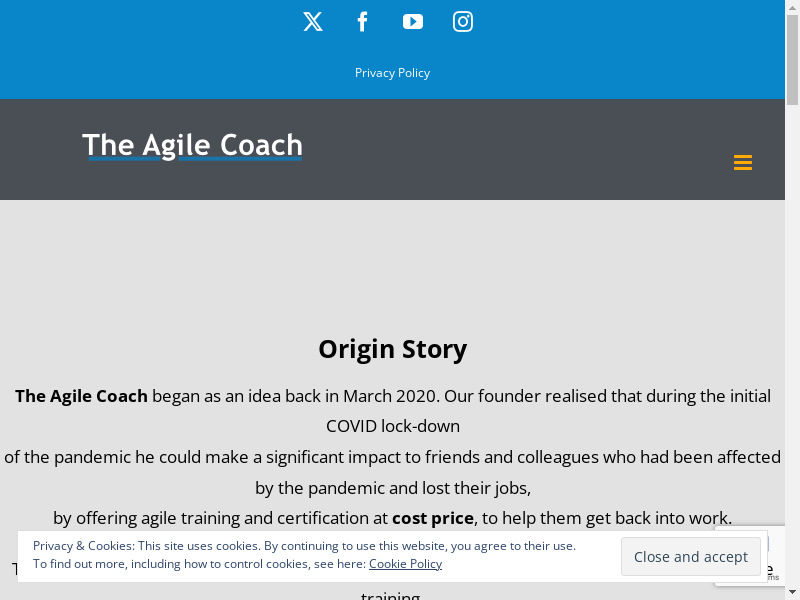This screenshot has height=600, width=800.
Task: Click the scrollbar track below the thumb
Action: click(792, 350)
